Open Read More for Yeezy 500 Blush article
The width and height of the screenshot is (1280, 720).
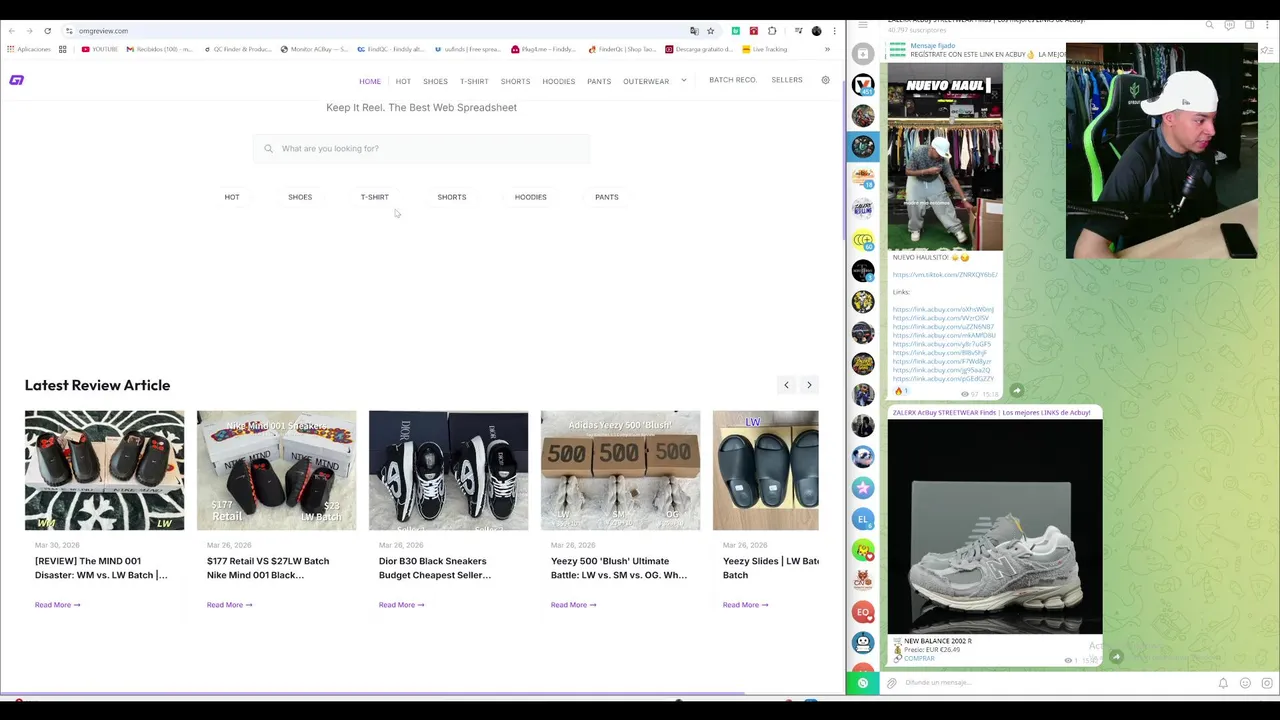(573, 605)
